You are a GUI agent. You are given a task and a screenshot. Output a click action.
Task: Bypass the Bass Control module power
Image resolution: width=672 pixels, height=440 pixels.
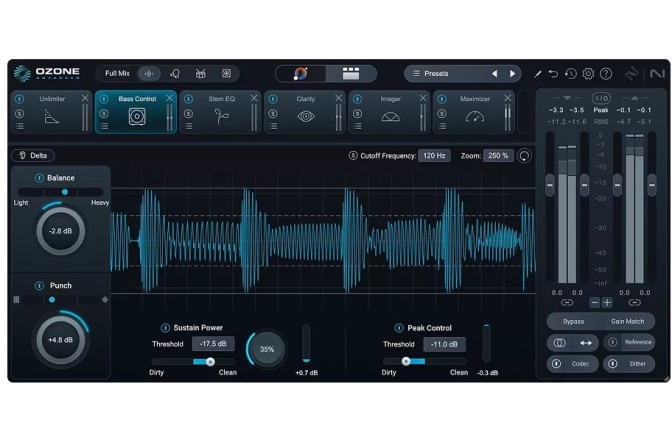104,99
